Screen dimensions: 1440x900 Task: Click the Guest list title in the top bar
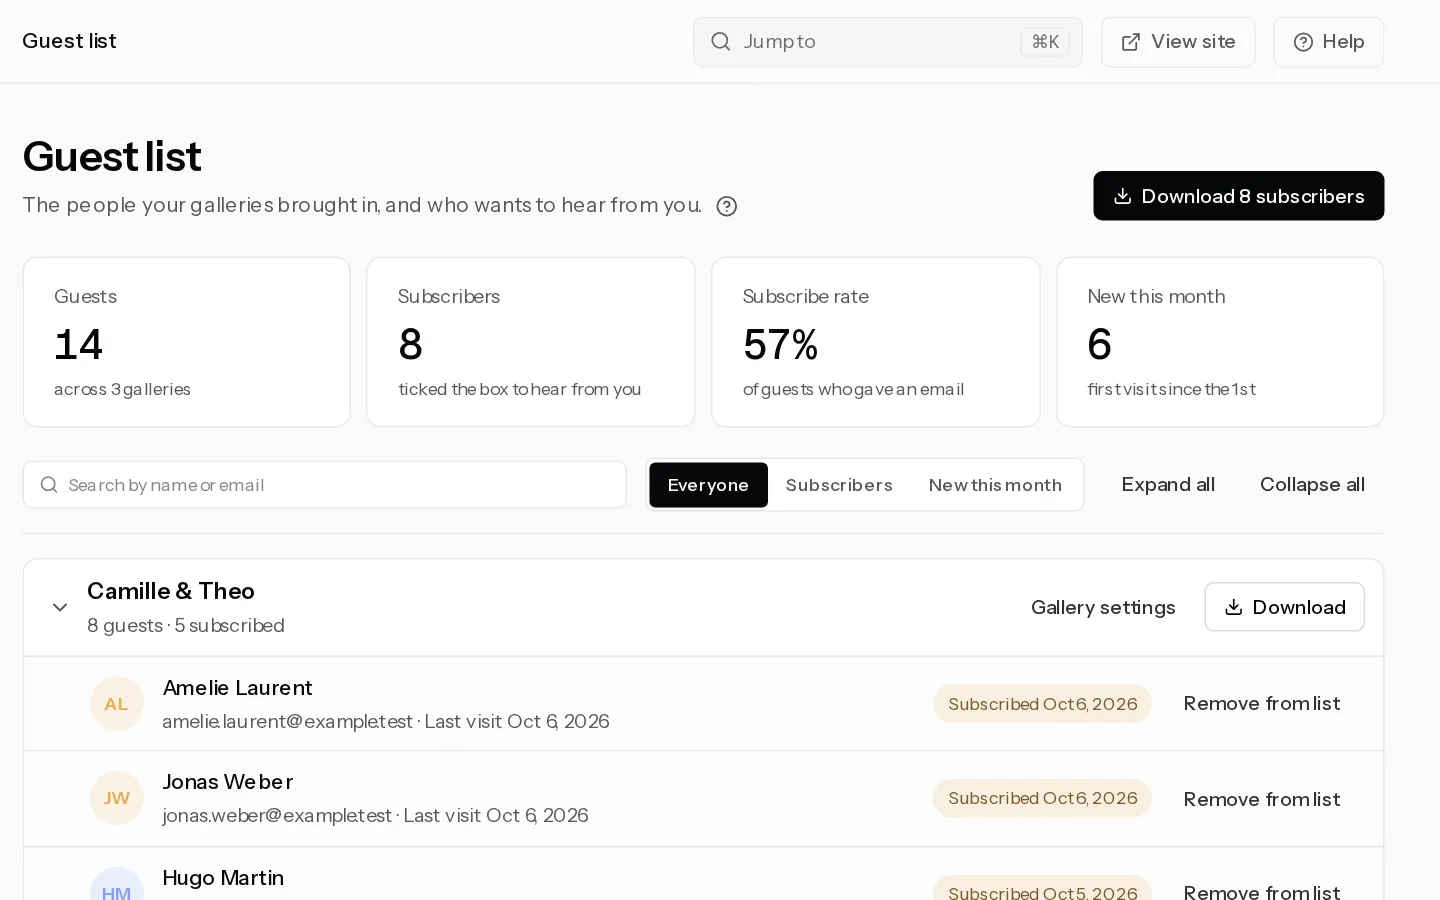[69, 41]
